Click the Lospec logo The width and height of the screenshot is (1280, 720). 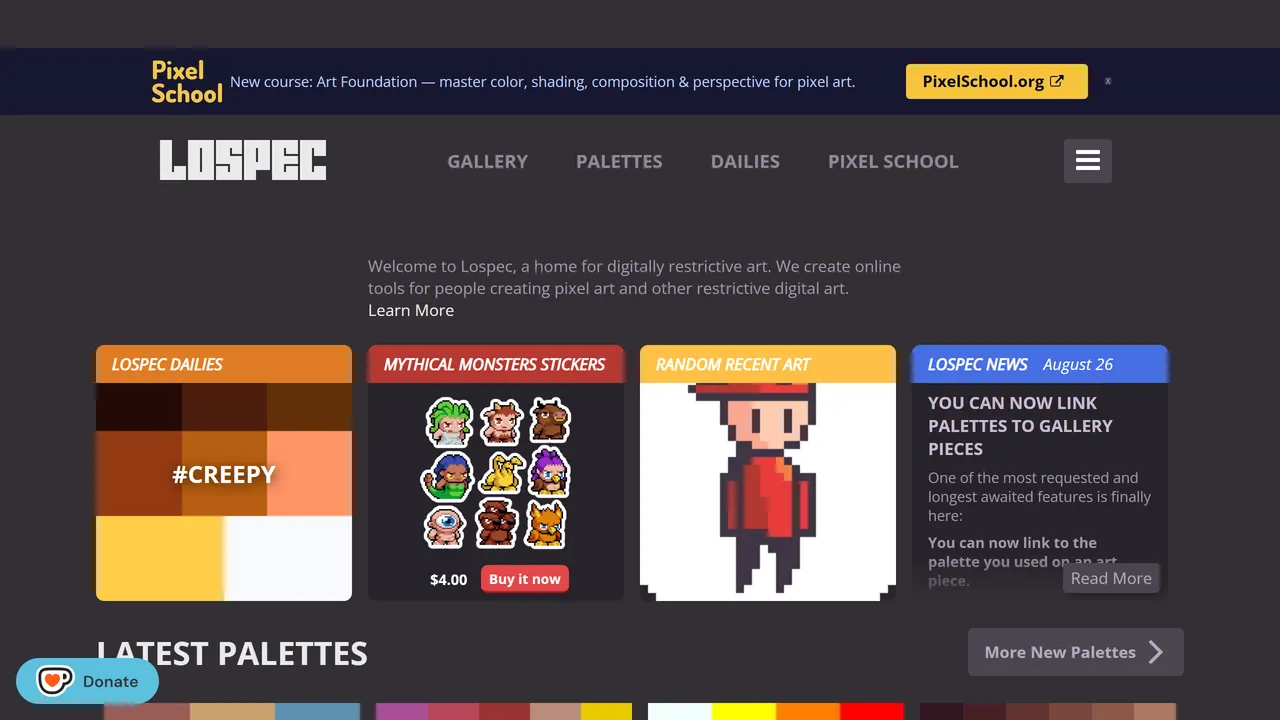coord(243,160)
